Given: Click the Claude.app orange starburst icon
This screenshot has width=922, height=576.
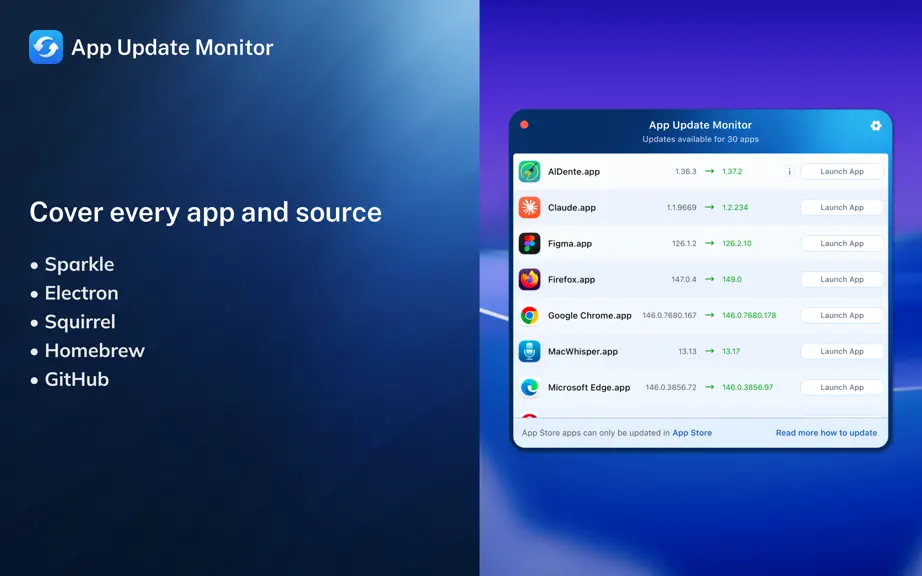Looking at the screenshot, I should pos(529,207).
